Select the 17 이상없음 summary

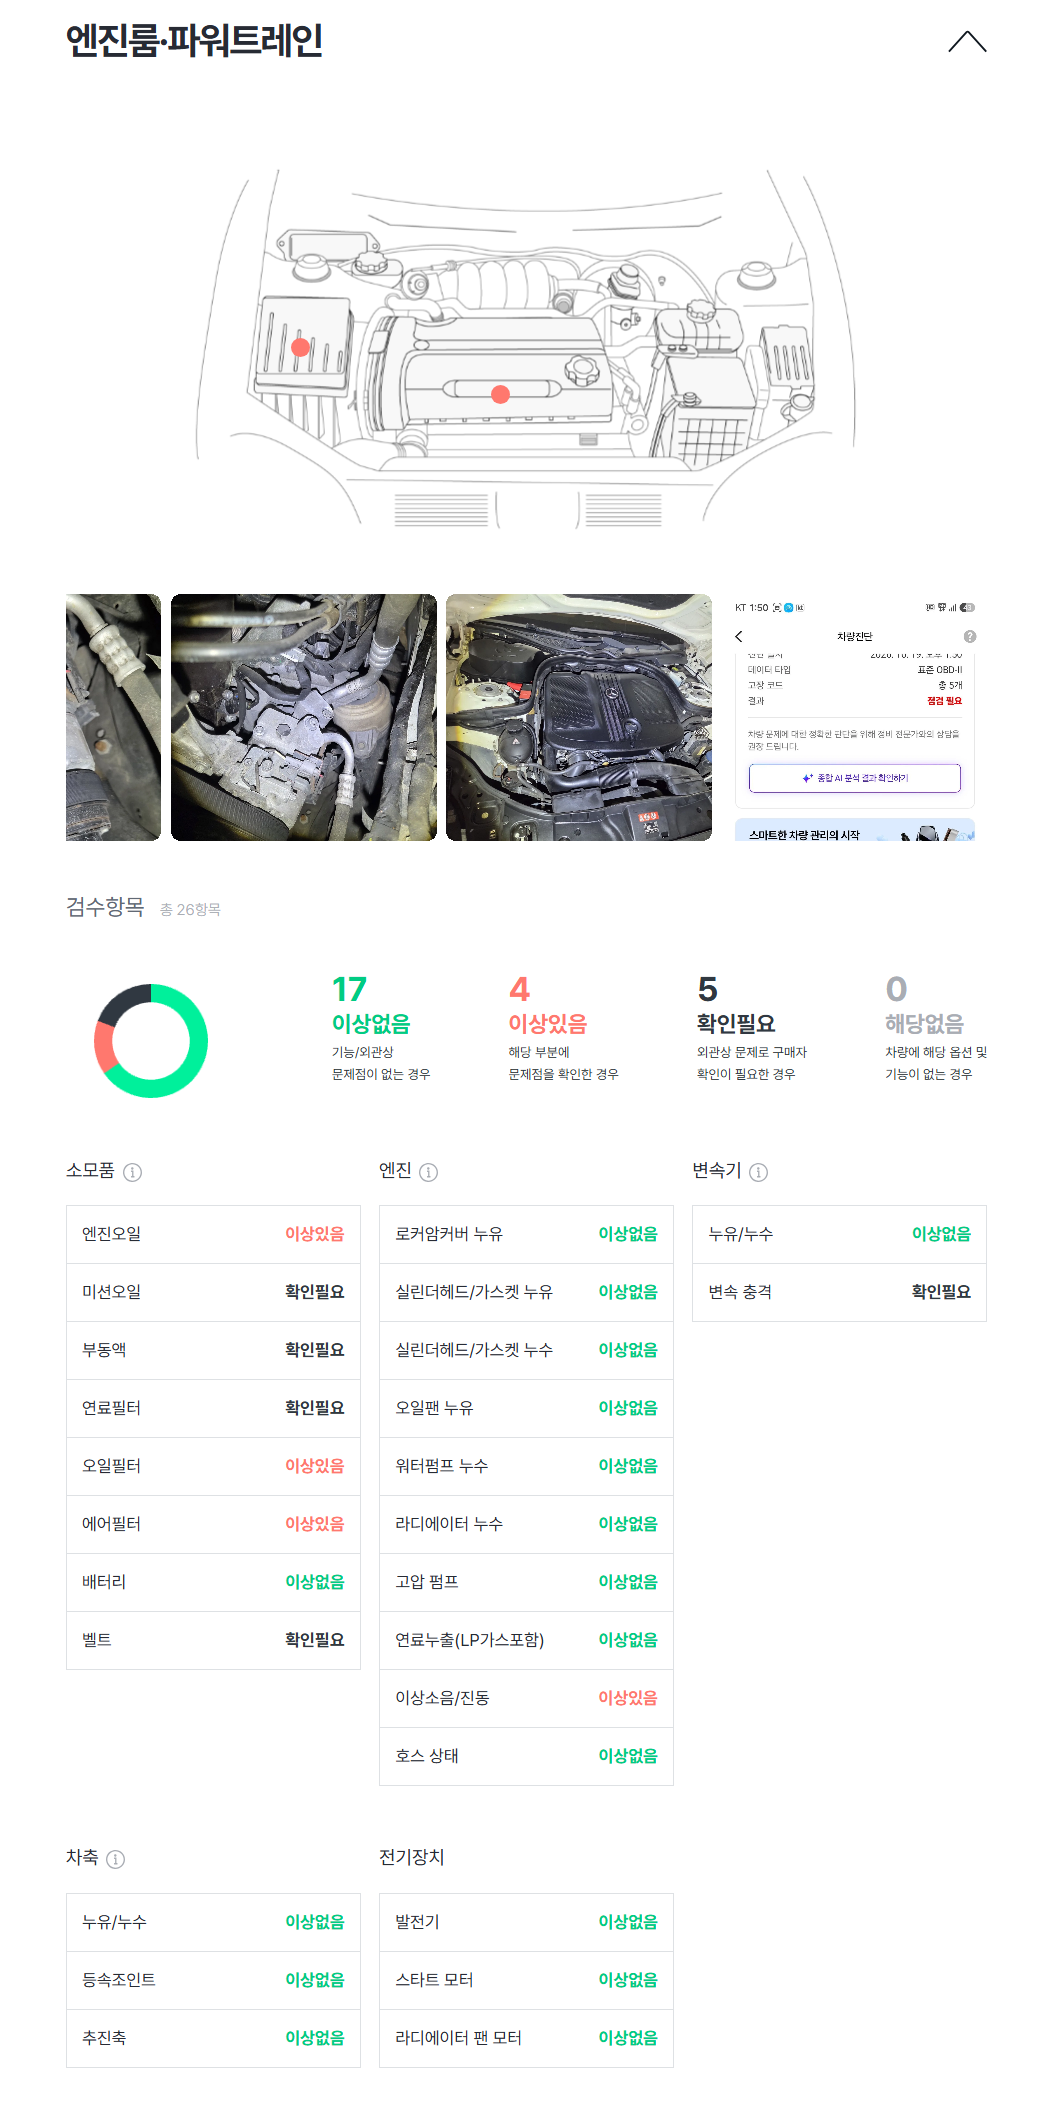pos(381,1028)
